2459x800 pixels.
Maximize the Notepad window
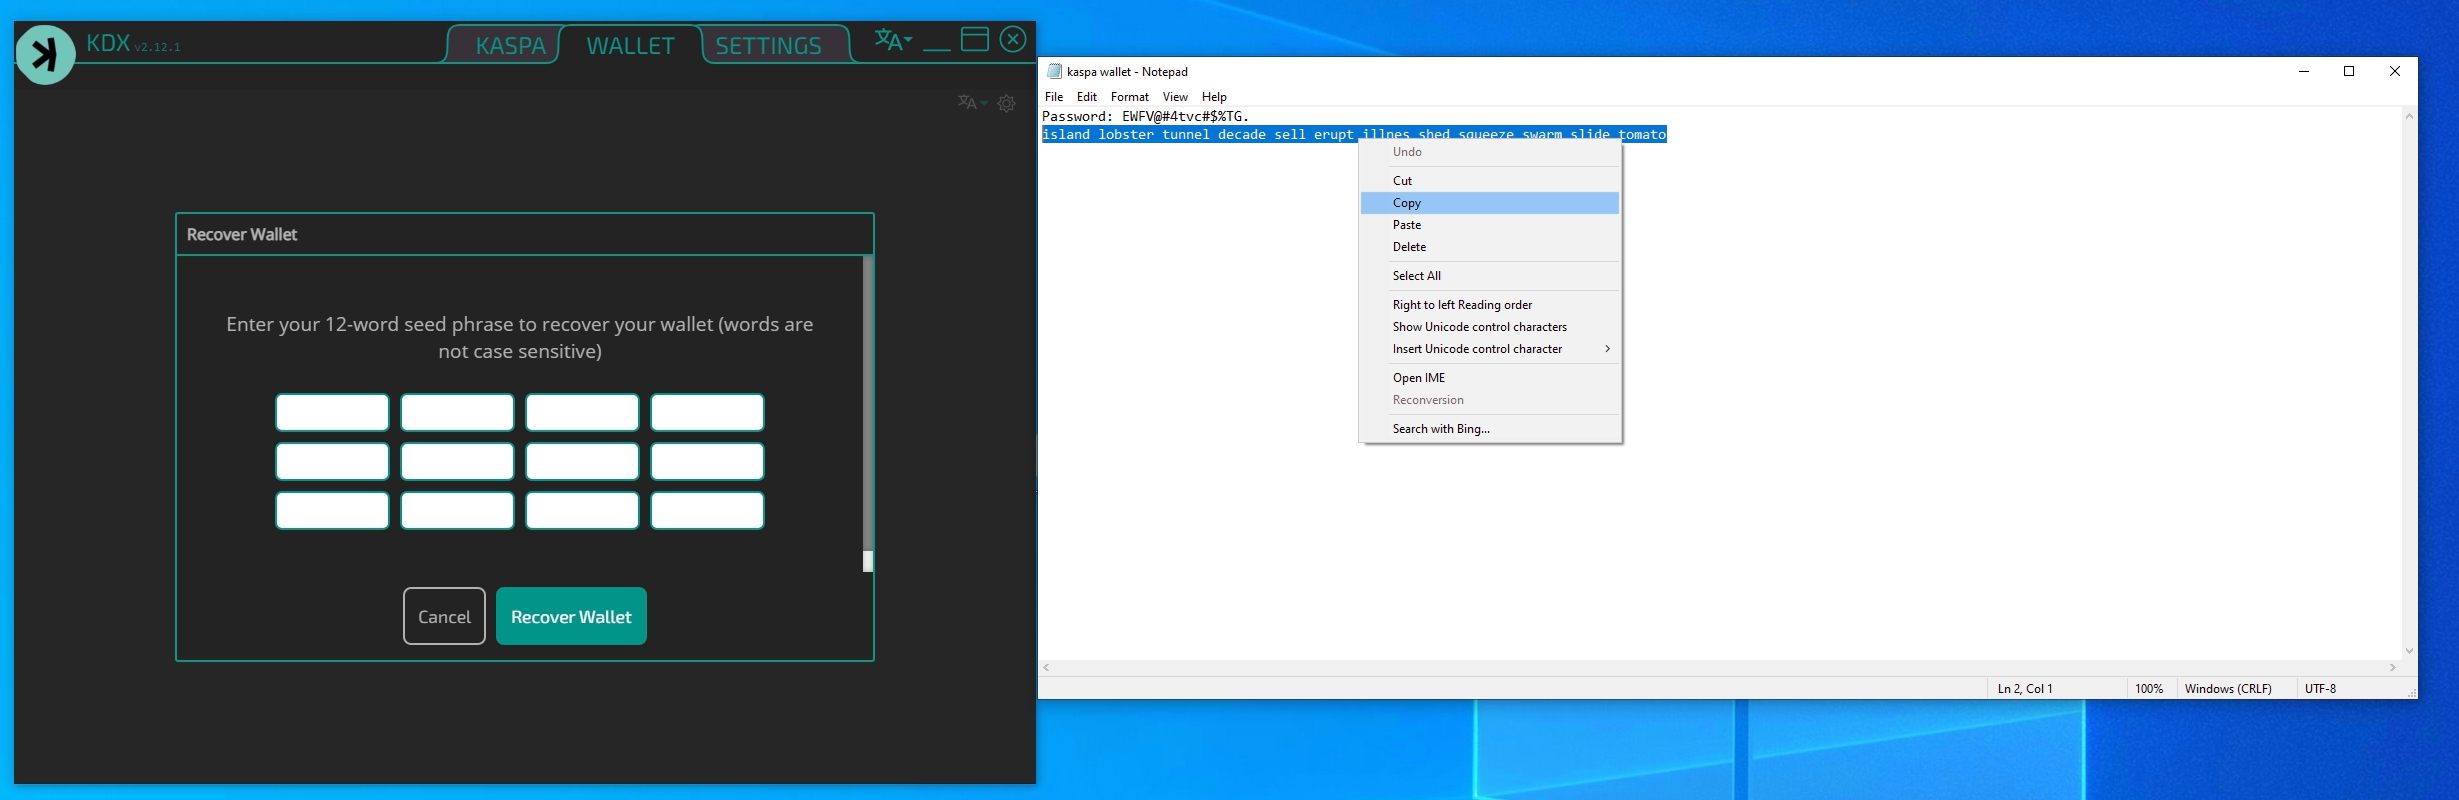coord(2349,71)
